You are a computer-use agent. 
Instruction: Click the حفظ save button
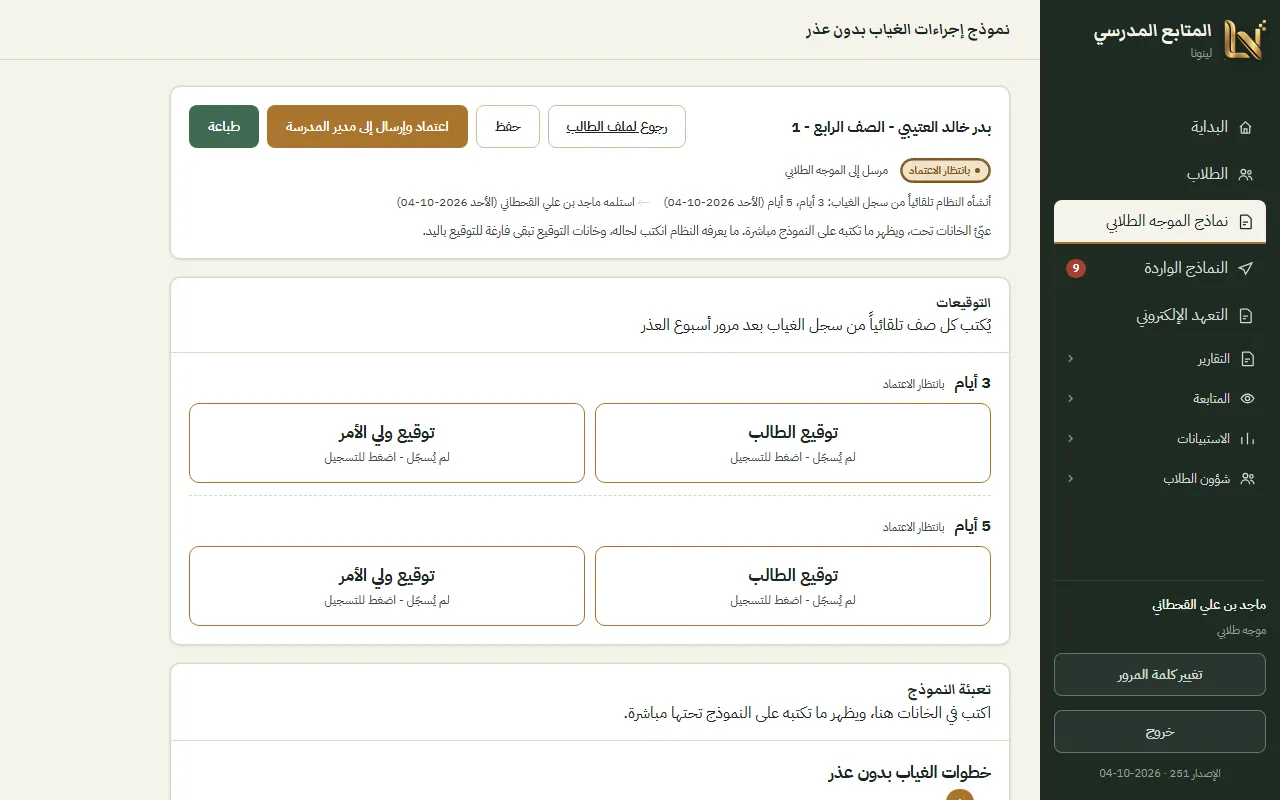click(508, 126)
